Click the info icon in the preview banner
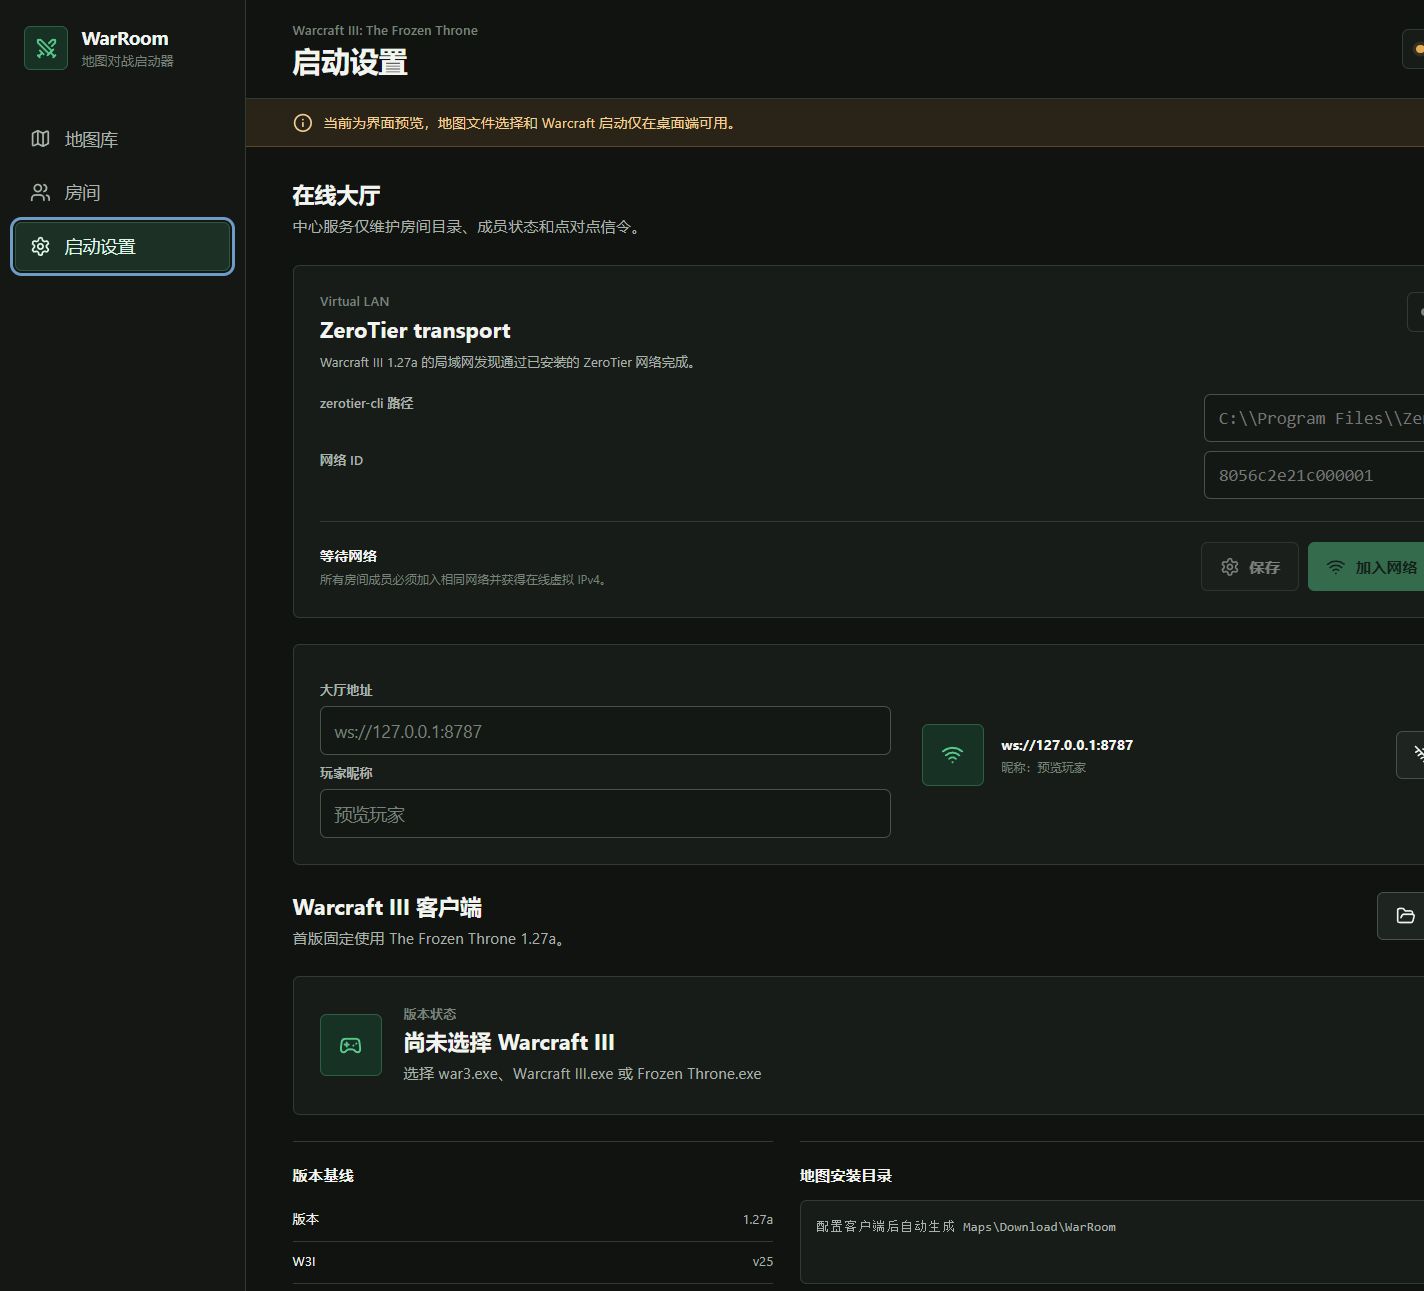This screenshot has height=1291, width=1424. 302,123
